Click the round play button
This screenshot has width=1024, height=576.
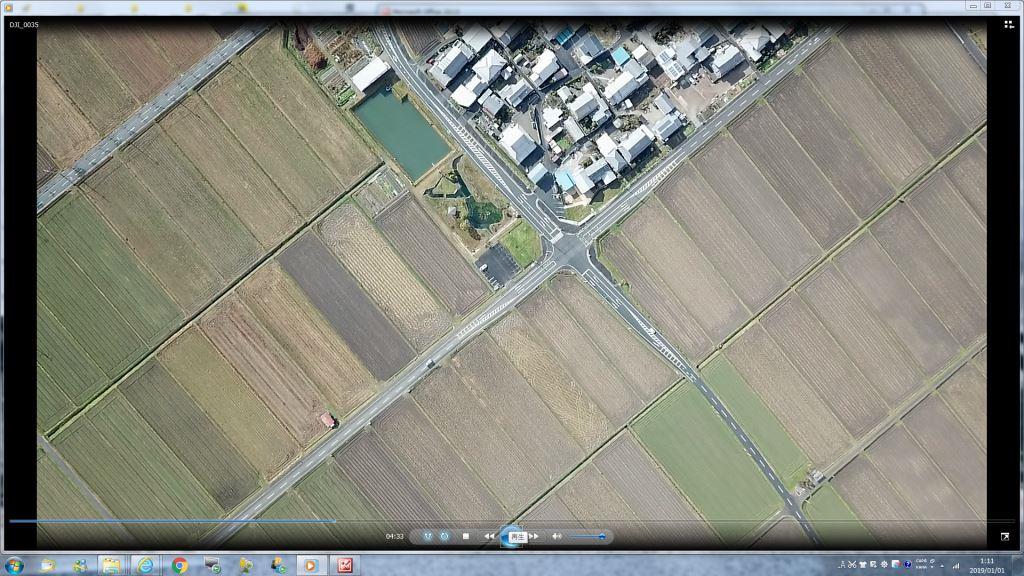512,537
